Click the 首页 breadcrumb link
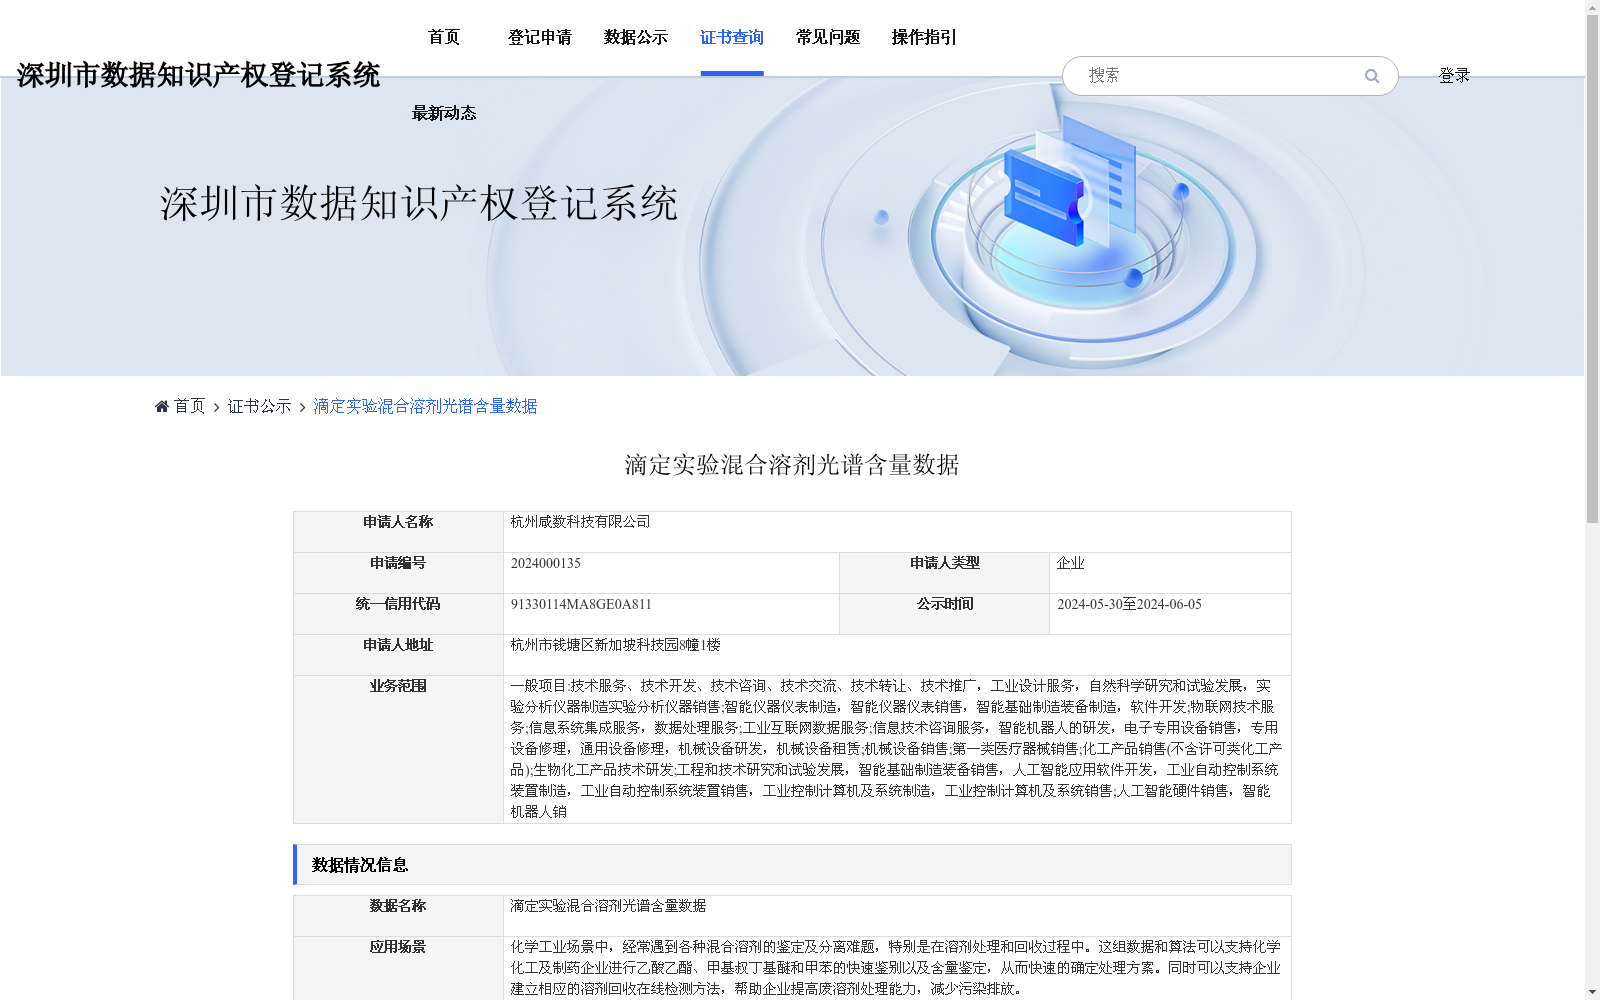Viewport: 1600px width, 1000px height. pyautogui.click(x=189, y=406)
